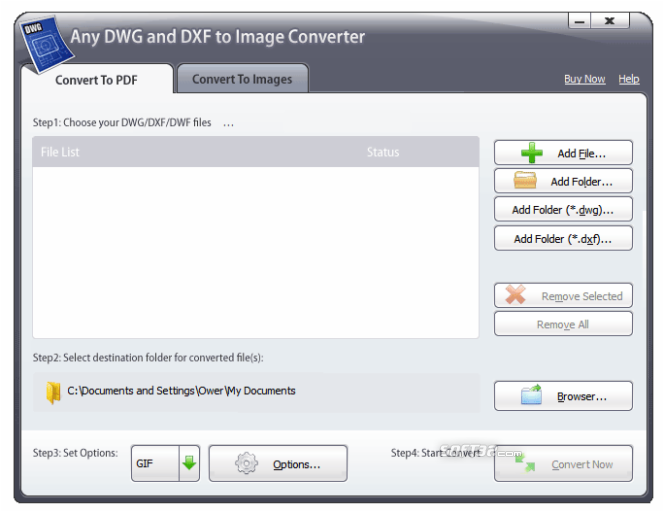The width and height of the screenshot is (664, 512).
Task: Click the File List column header
Action: click(x=60, y=152)
